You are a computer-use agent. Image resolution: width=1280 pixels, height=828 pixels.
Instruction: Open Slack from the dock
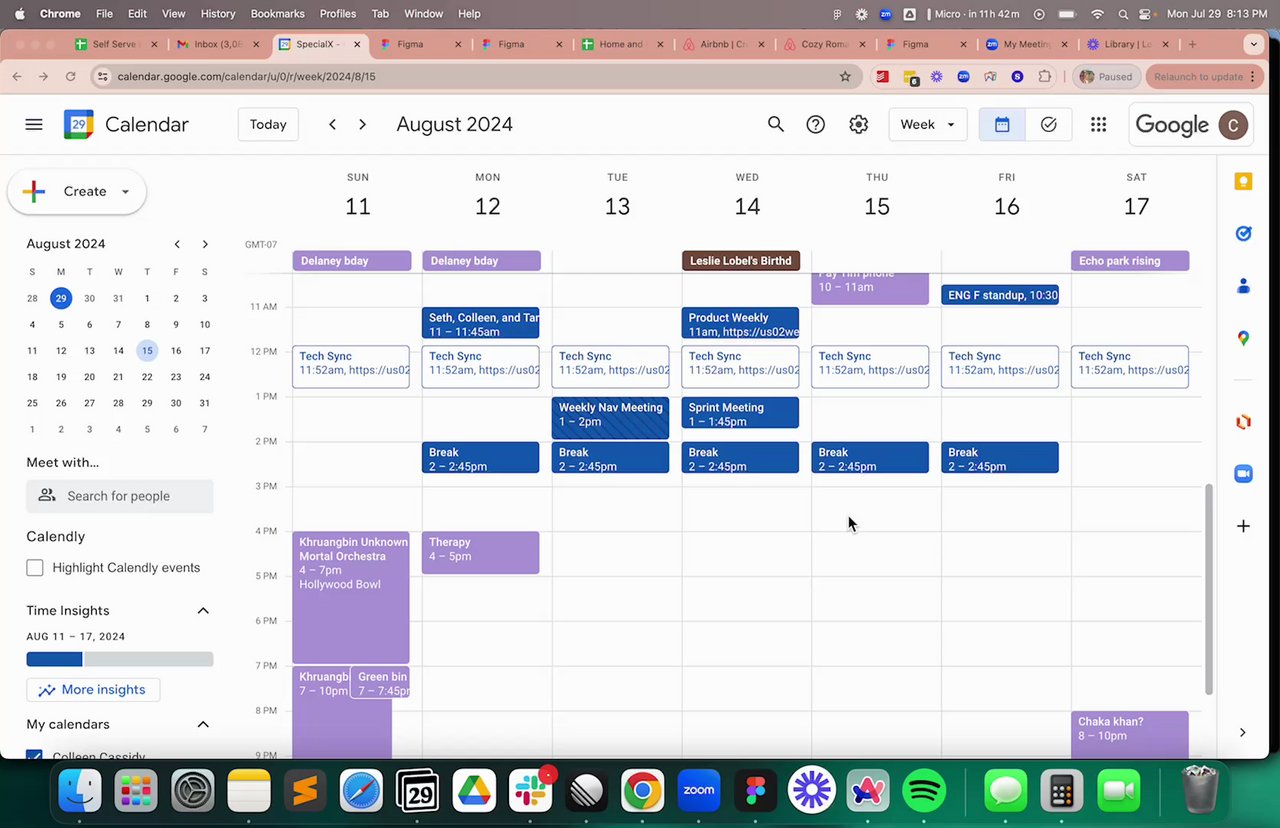point(530,792)
